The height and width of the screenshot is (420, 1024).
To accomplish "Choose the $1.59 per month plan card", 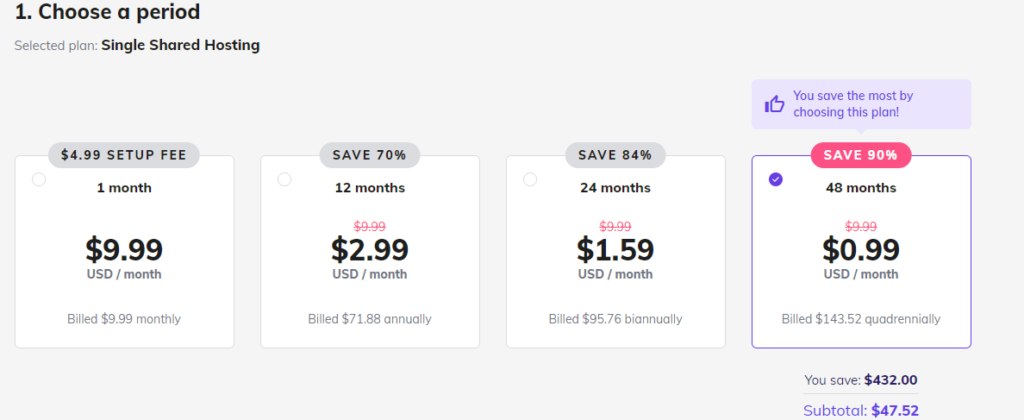I will [615, 251].
